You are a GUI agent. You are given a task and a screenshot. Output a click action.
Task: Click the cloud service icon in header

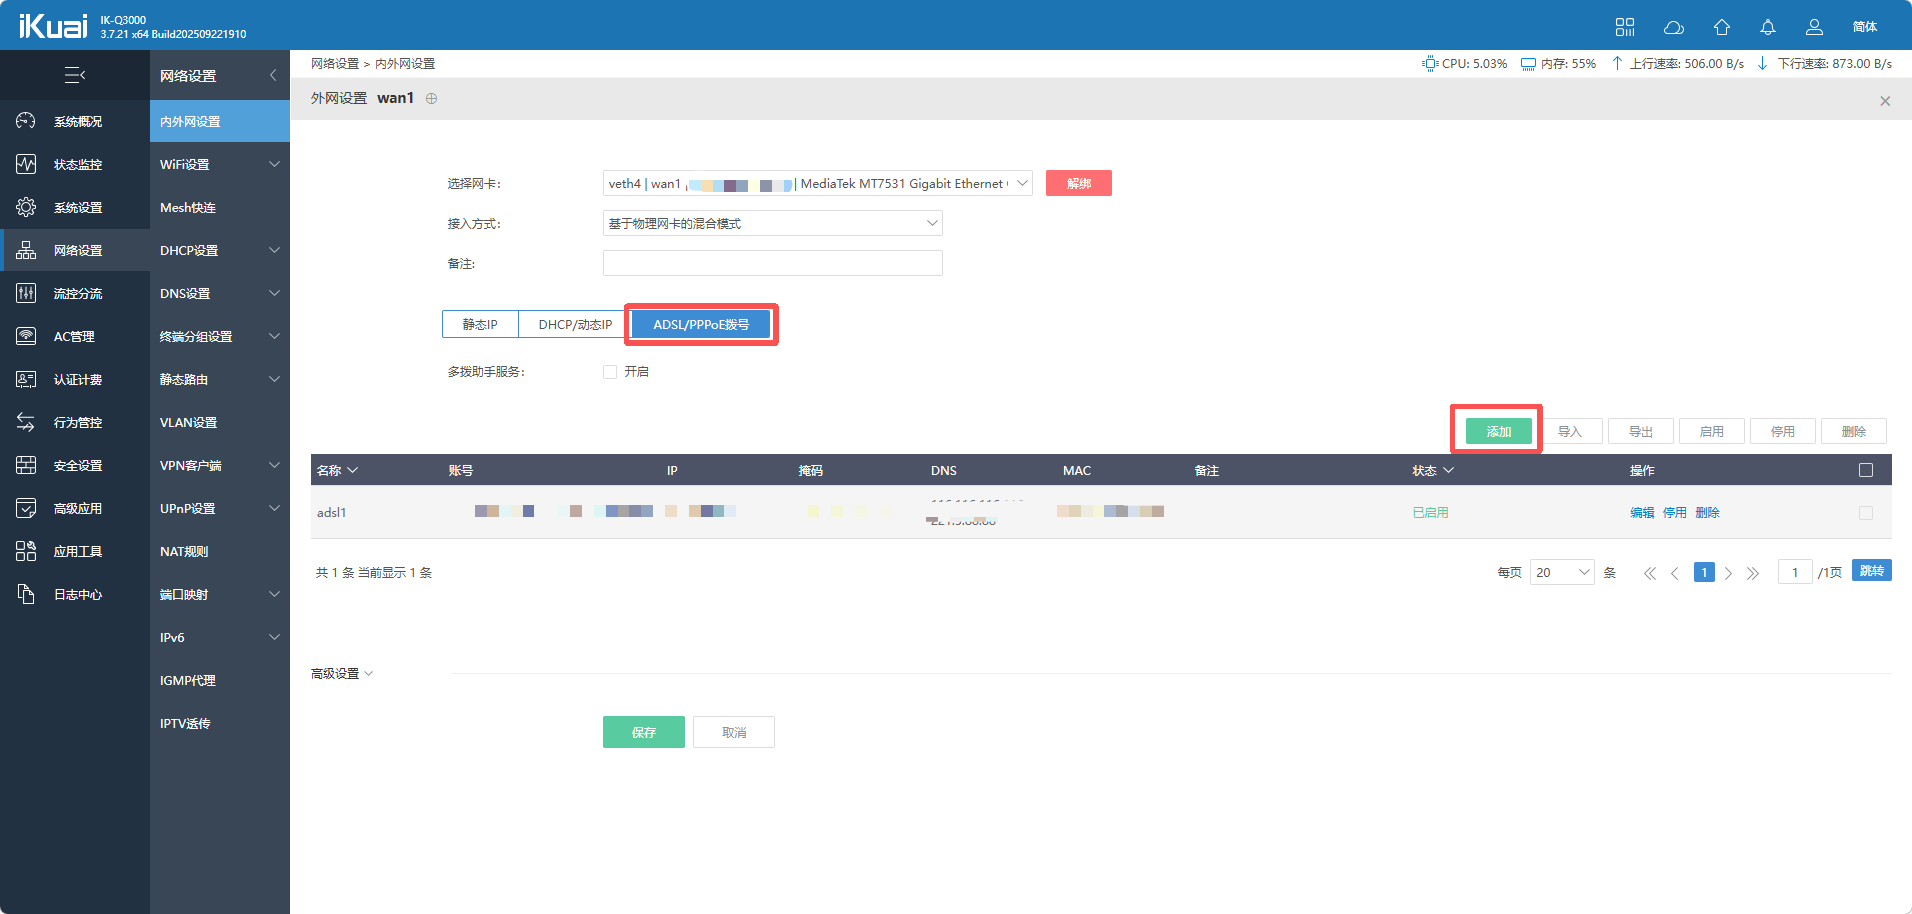coord(1673,27)
